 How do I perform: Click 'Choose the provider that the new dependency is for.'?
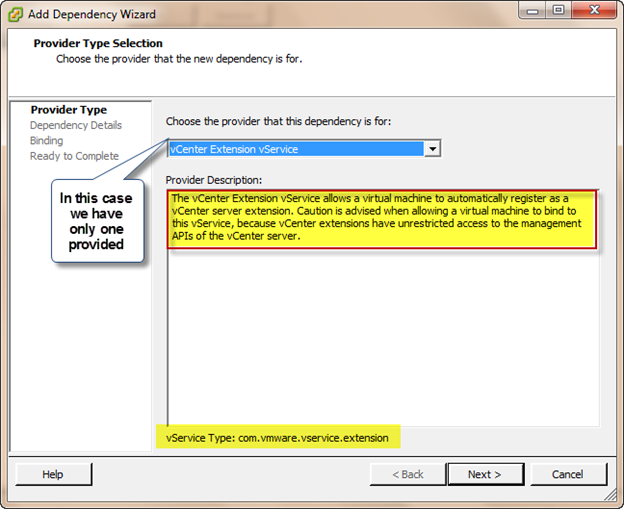coord(179,59)
